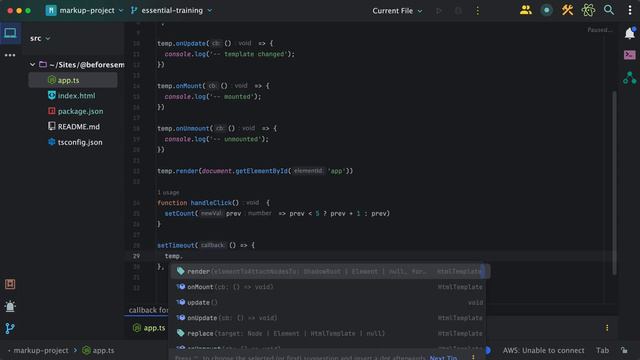Click the editor vertical scrollbar
The image size is (640, 360).
[614, 183]
